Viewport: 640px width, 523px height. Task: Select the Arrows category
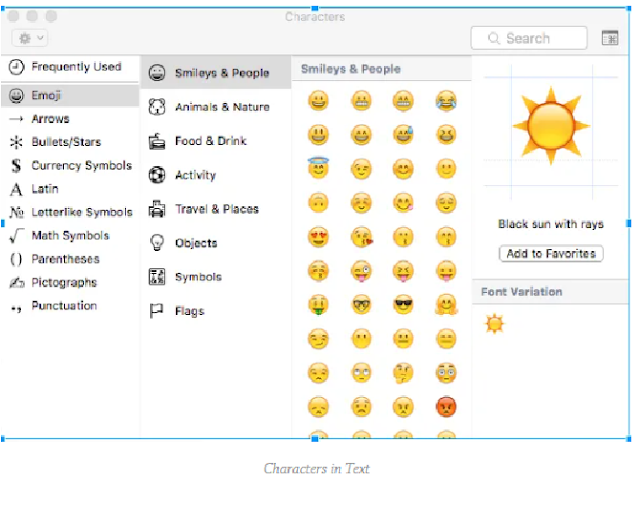point(70,119)
